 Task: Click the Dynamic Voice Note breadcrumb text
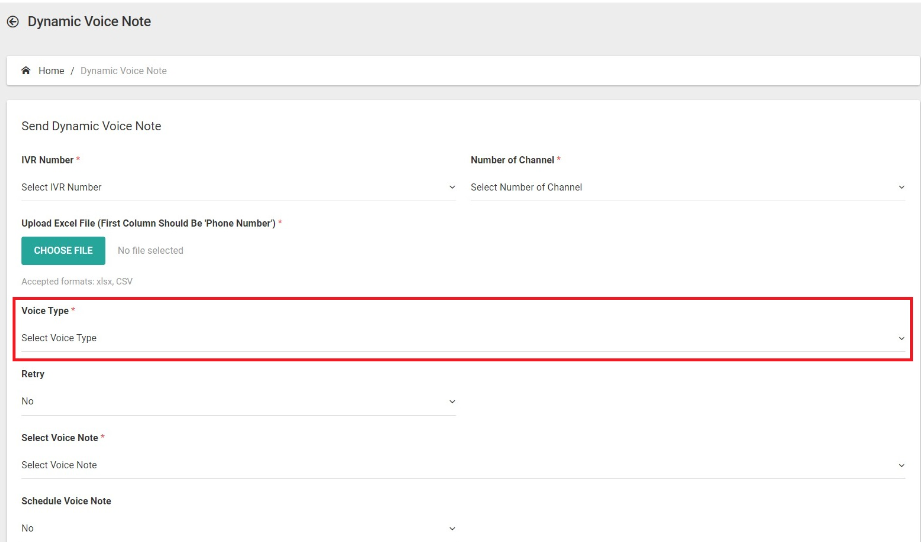123,70
